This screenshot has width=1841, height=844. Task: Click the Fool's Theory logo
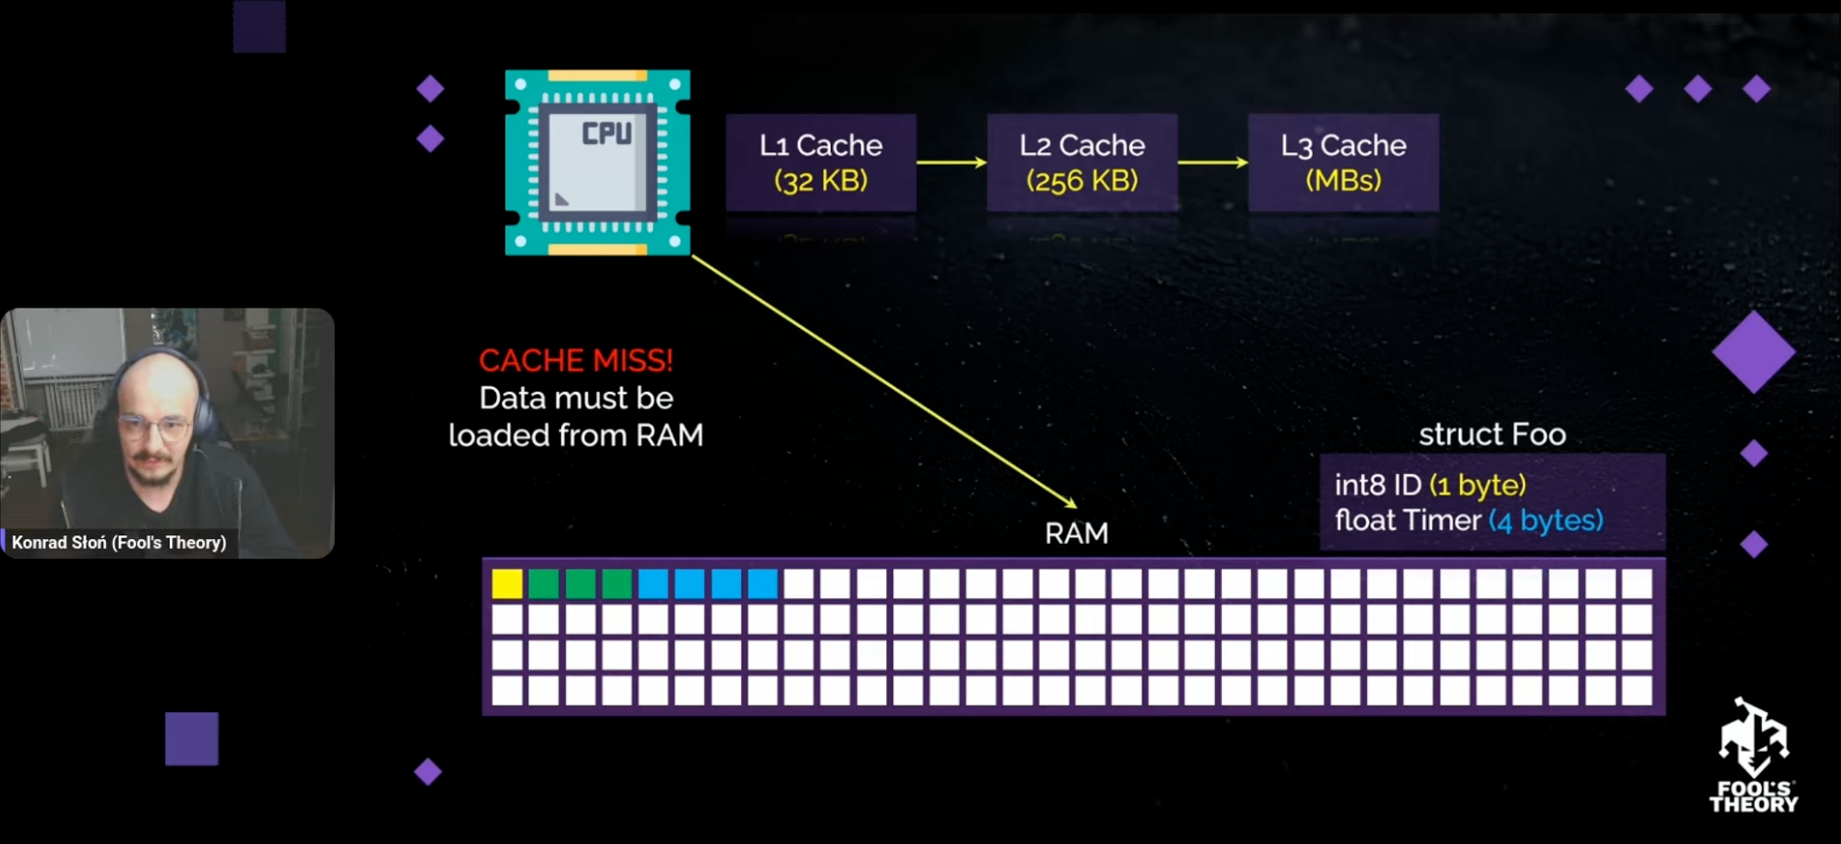[1753, 756]
